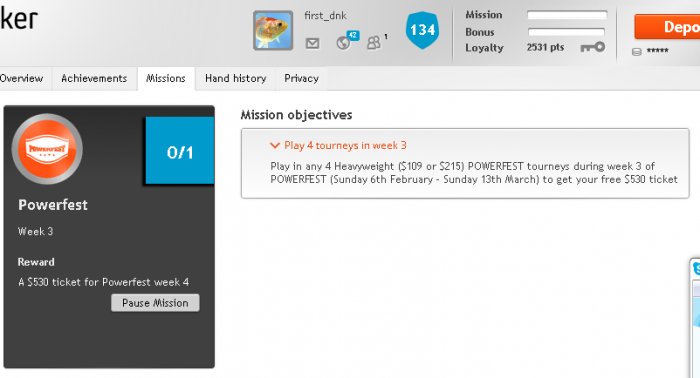Screen dimensions: 700x378
Task: Select the Missions tab
Action: tap(166, 79)
